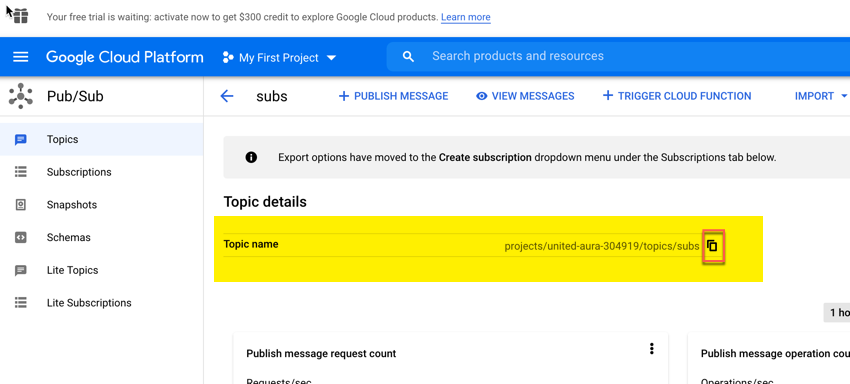Open Subscriptions in the sidebar
The image size is (850, 384).
[101, 172]
